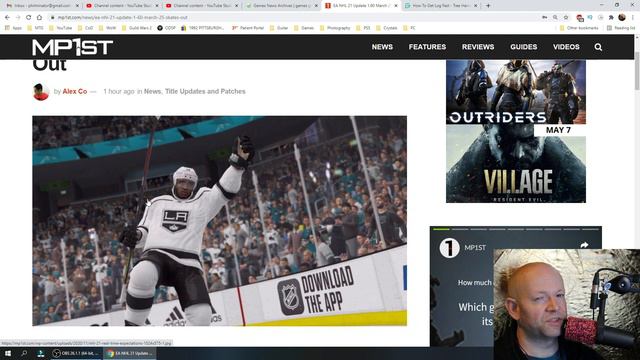Select the Chrome EA NHL 21 taskbar item
Image resolution: width=640 pixels, height=360 pixels.
(129, 353)
